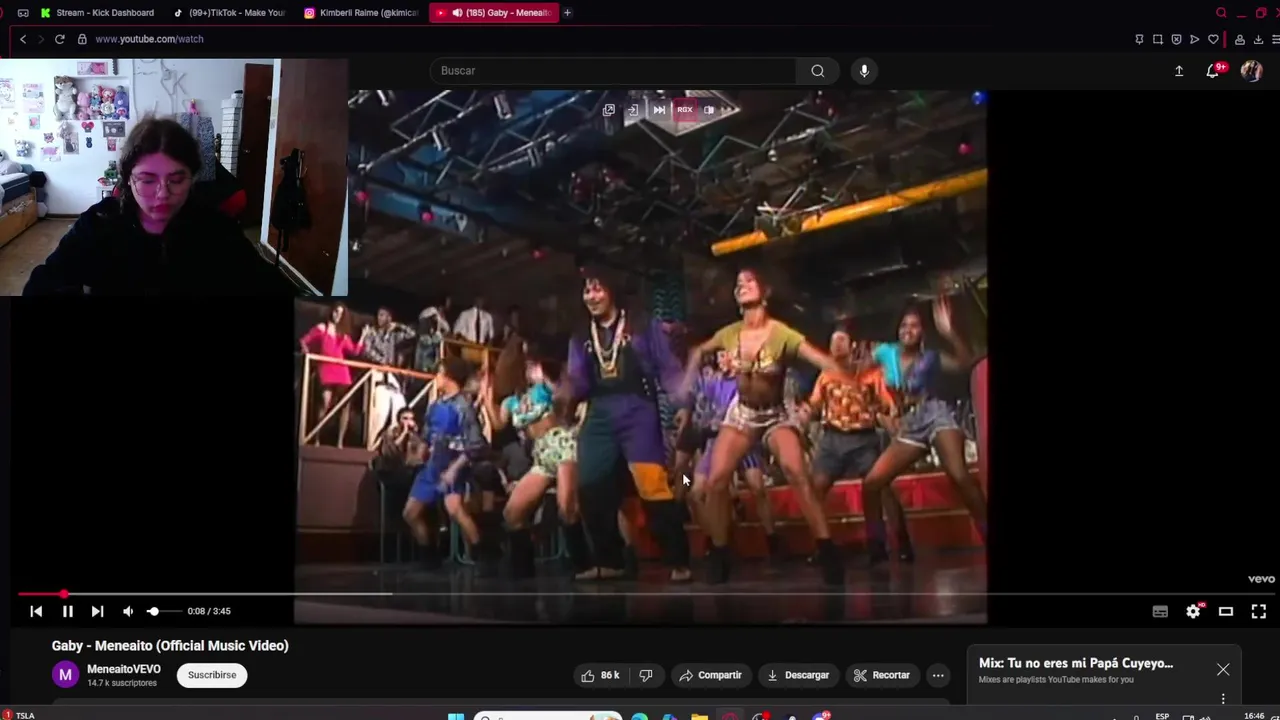Toggle subtitles in the video player
This screenshot has height=720, width=1280.
tap(1160, 611)
